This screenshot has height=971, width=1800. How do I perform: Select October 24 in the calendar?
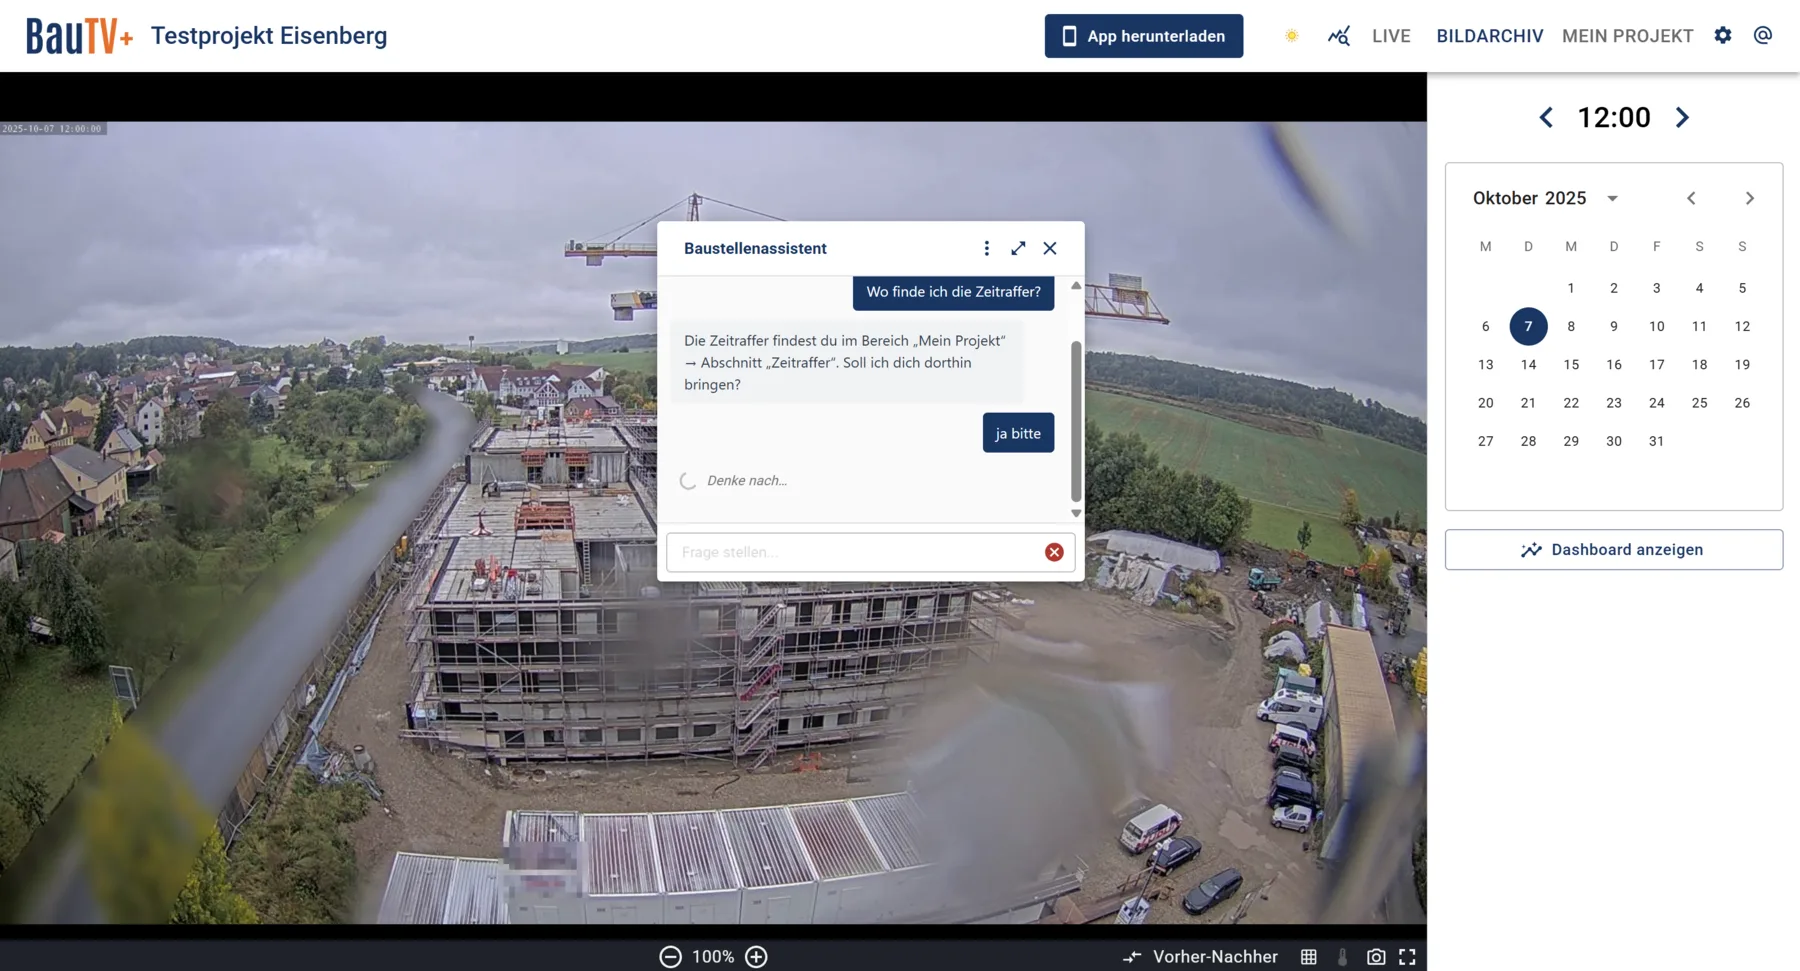click(x=1656, y=403)
